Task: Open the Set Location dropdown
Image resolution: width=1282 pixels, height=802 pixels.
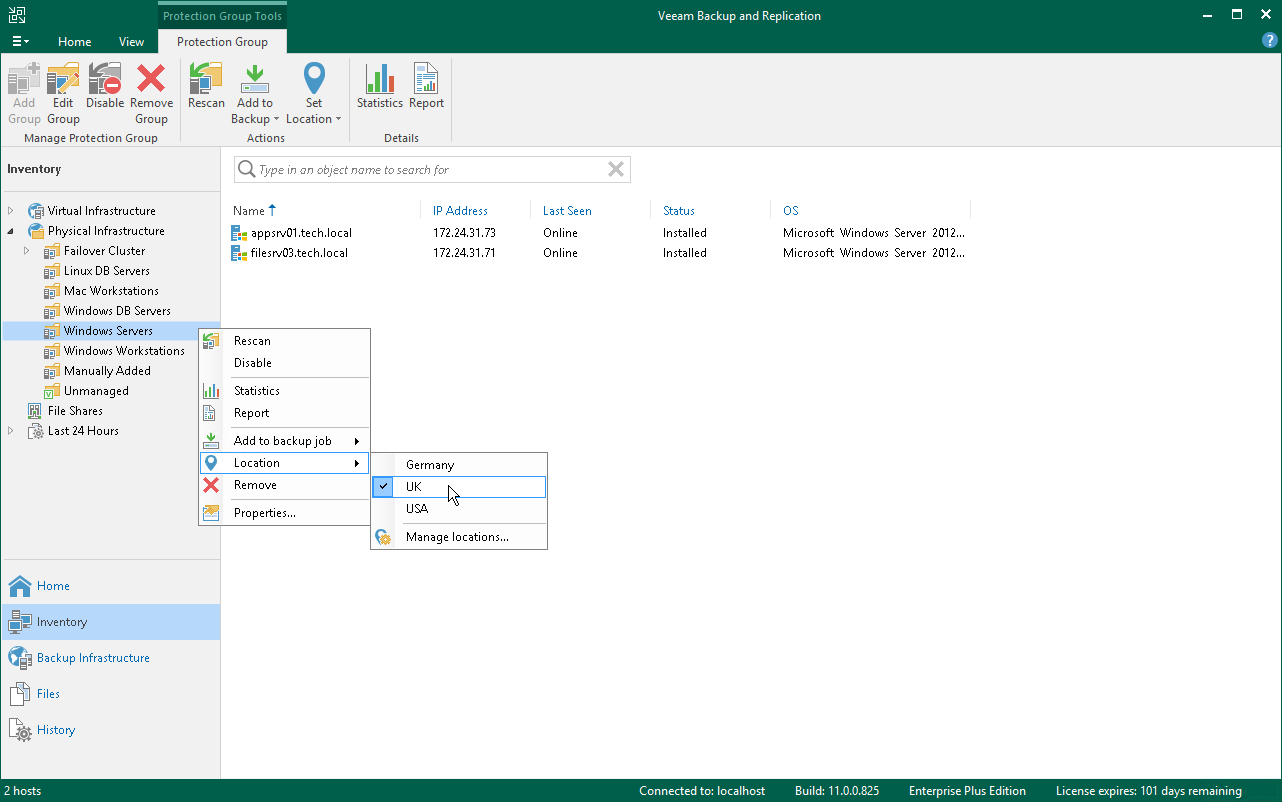Action: coord(314,95)
